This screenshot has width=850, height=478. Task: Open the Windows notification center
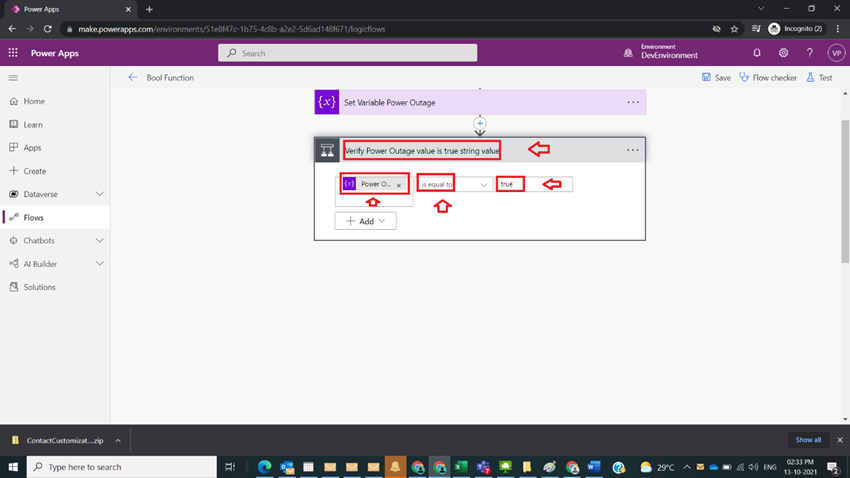click(x=834, y=467)
